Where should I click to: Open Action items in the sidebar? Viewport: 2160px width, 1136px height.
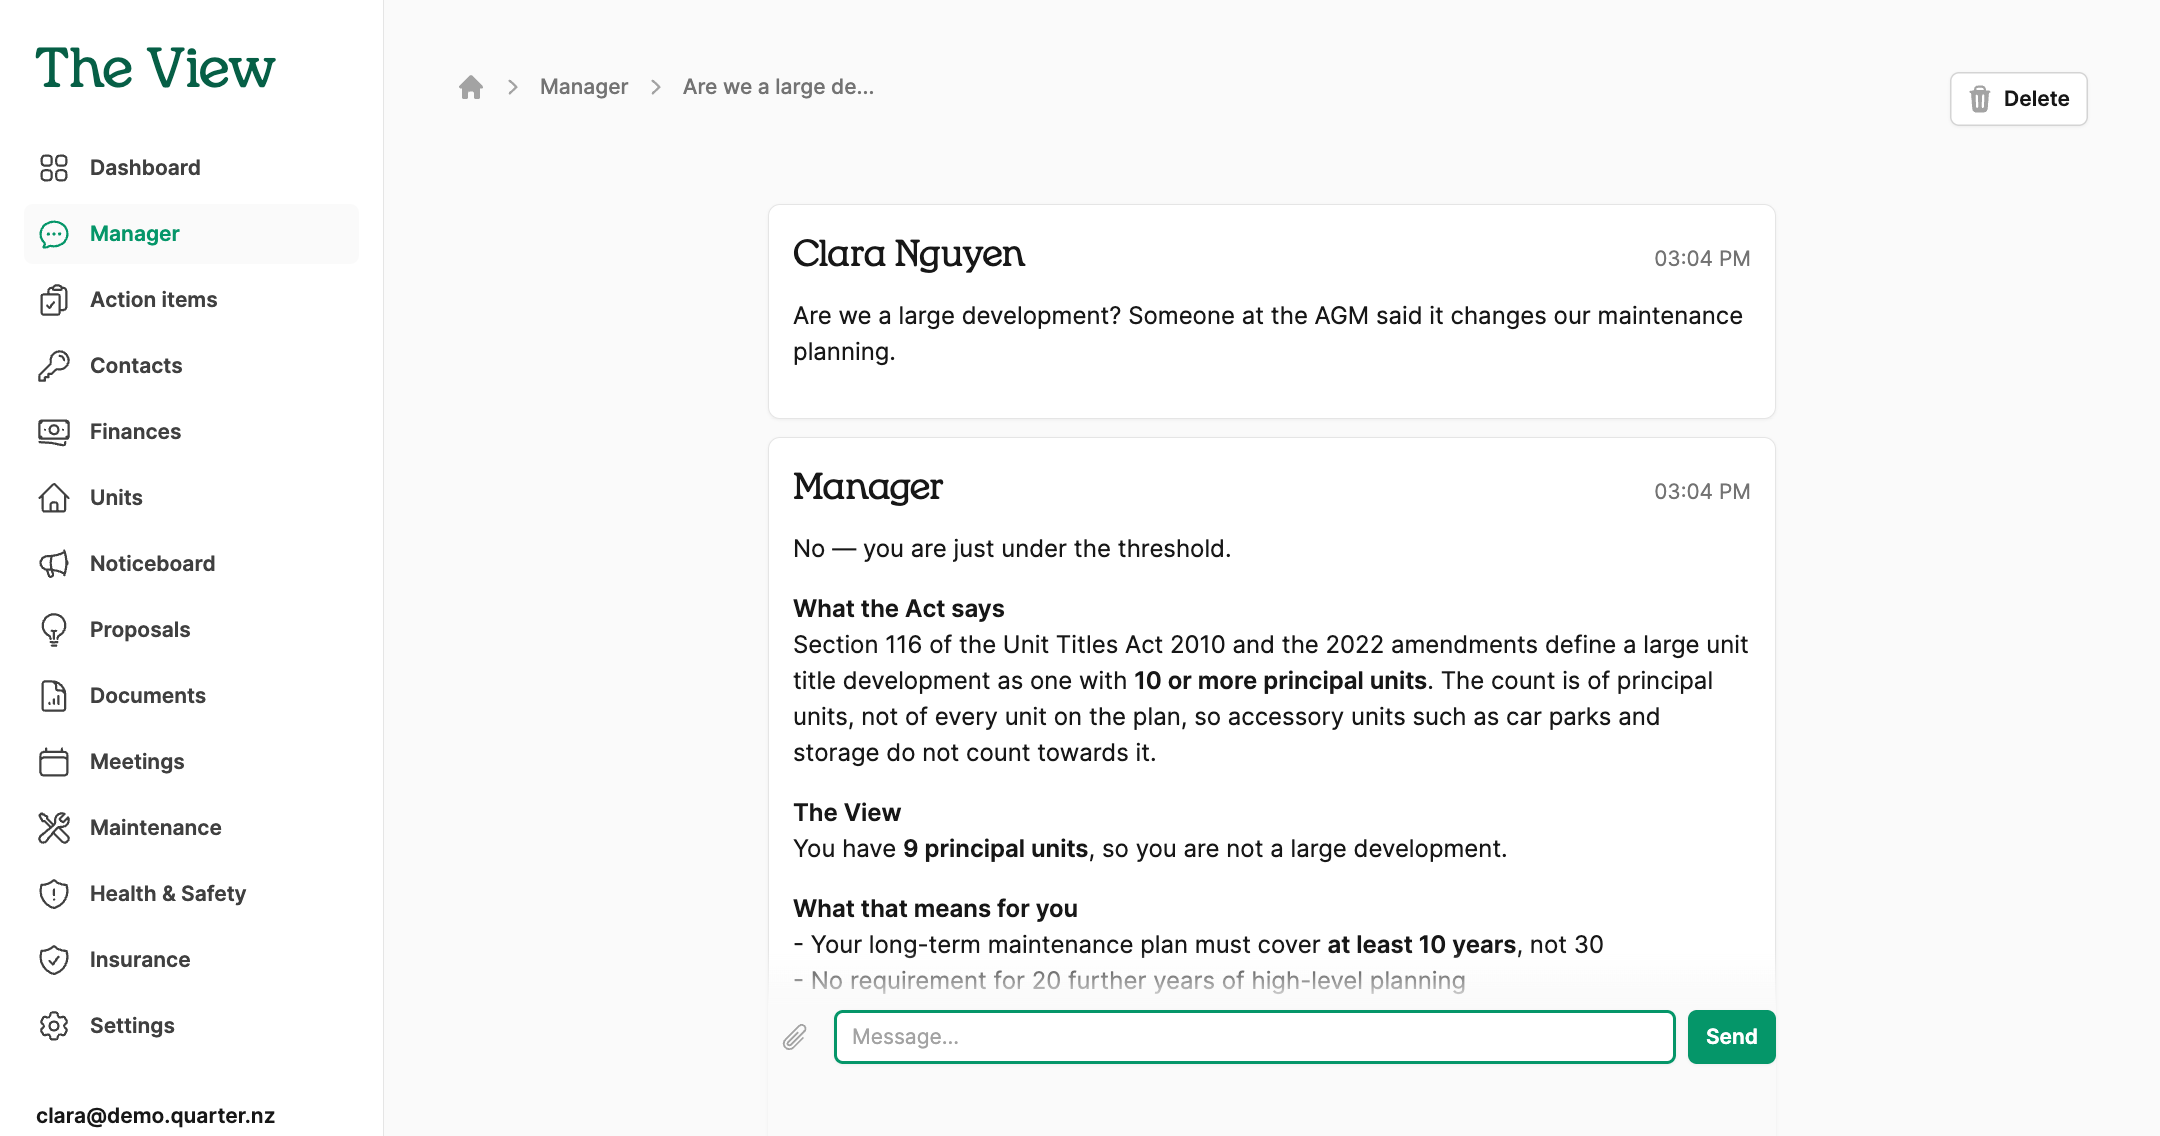[x=191, y=300]
